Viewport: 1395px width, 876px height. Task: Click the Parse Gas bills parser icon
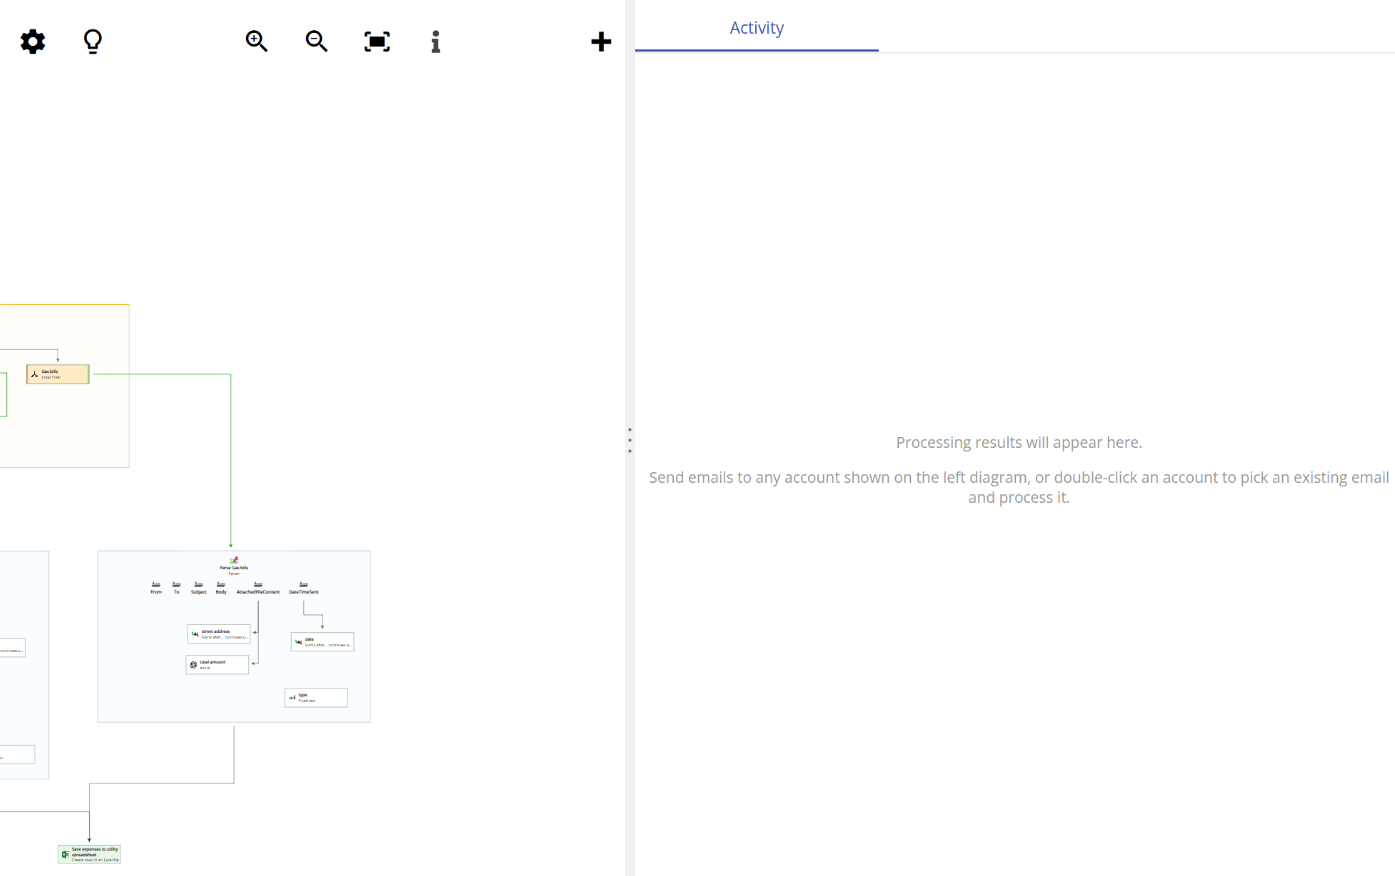[234, 559]
